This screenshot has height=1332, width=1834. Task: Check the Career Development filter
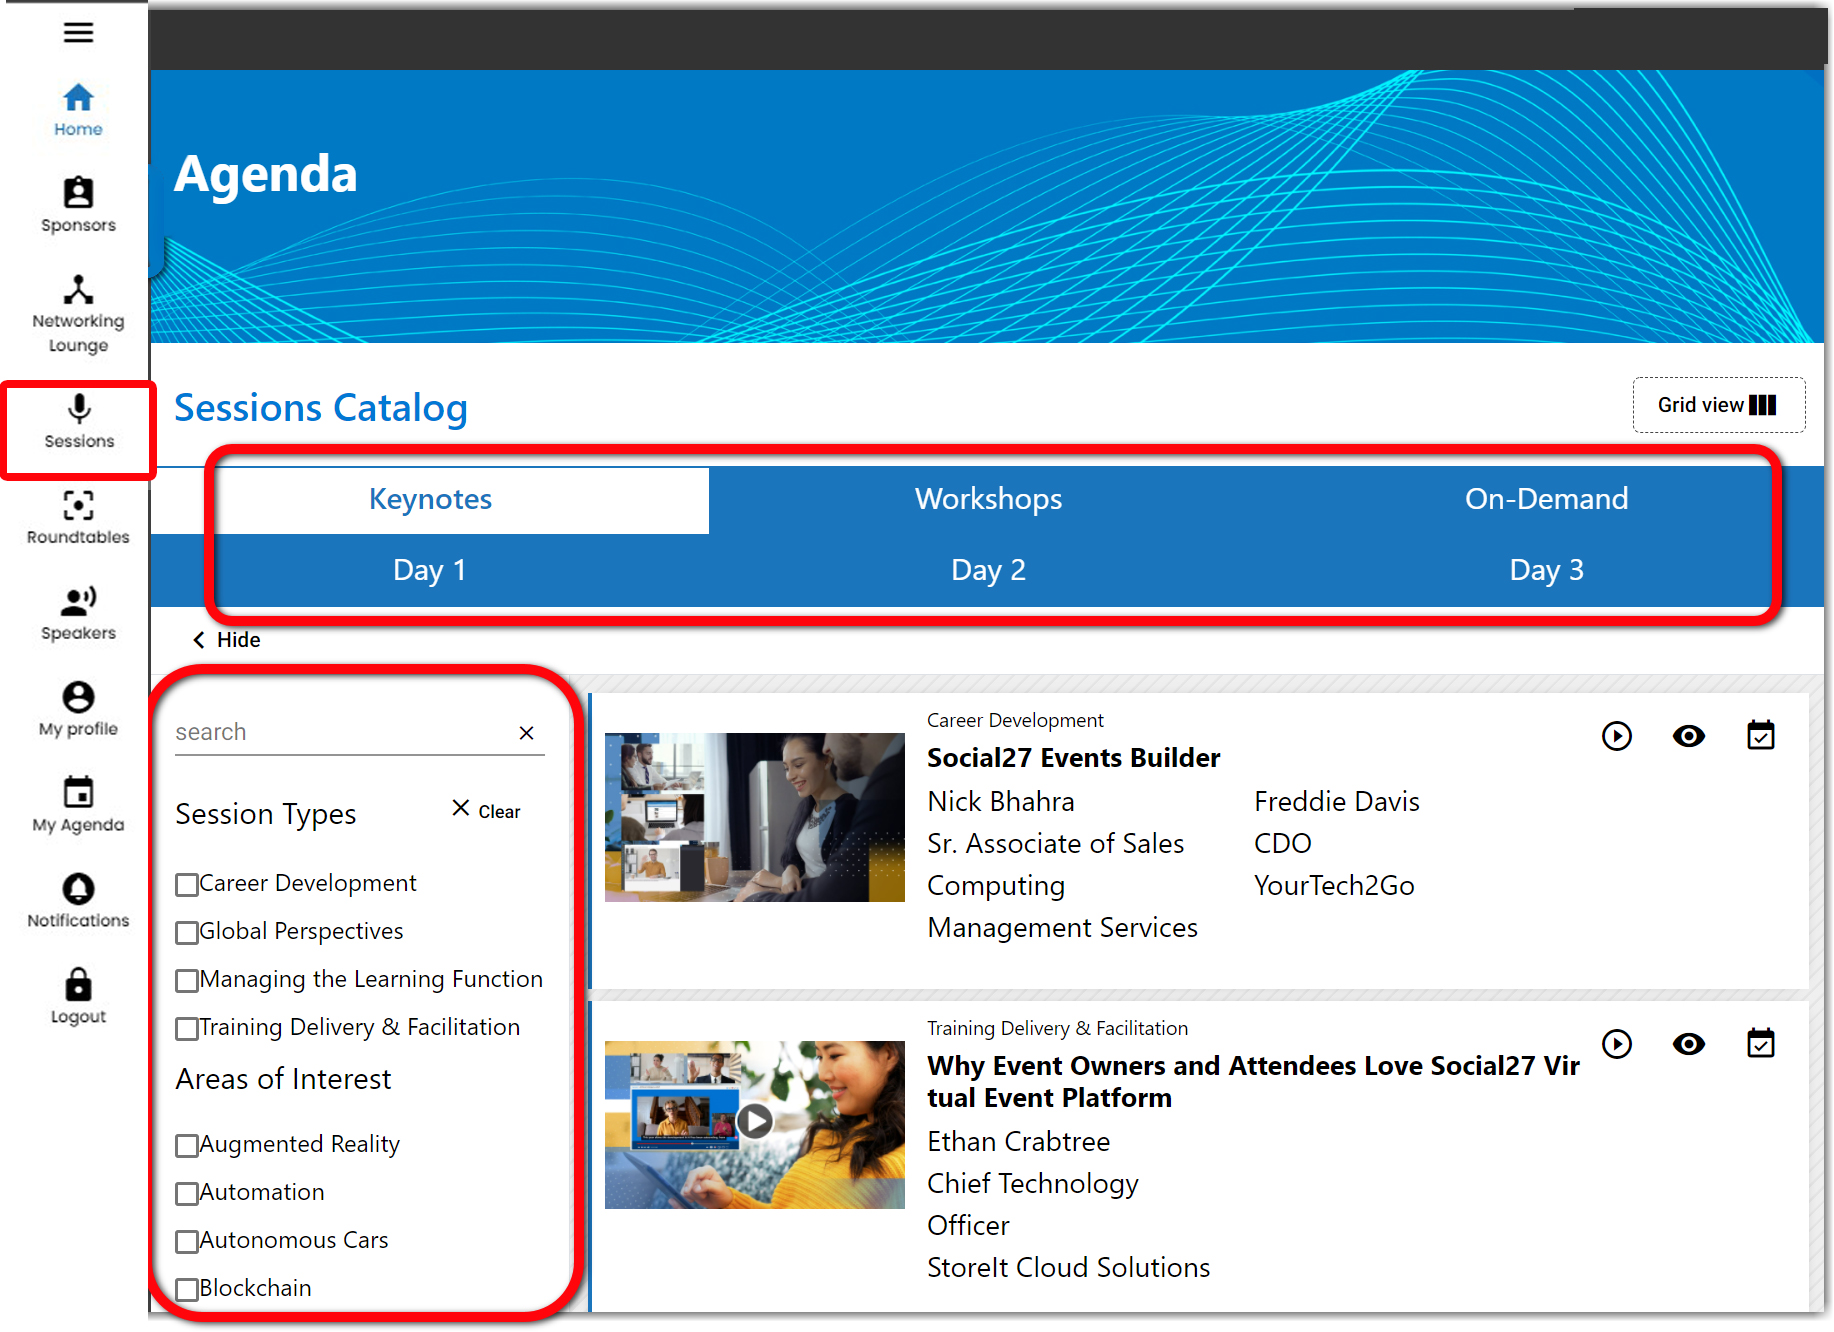coord(187,885)
